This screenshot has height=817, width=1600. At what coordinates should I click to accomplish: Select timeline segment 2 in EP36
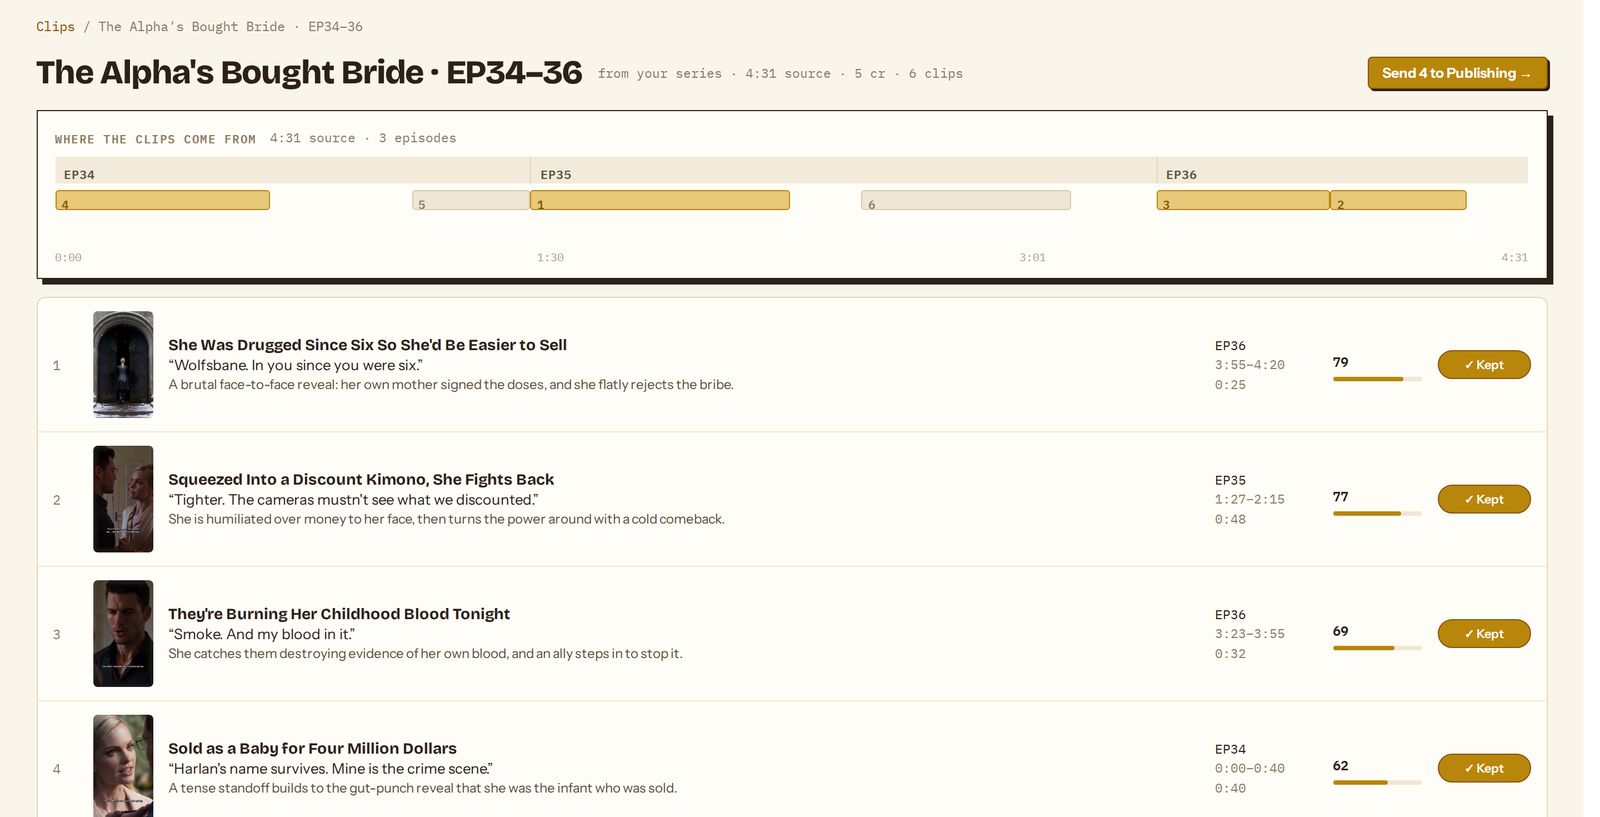pos(1398,200)
